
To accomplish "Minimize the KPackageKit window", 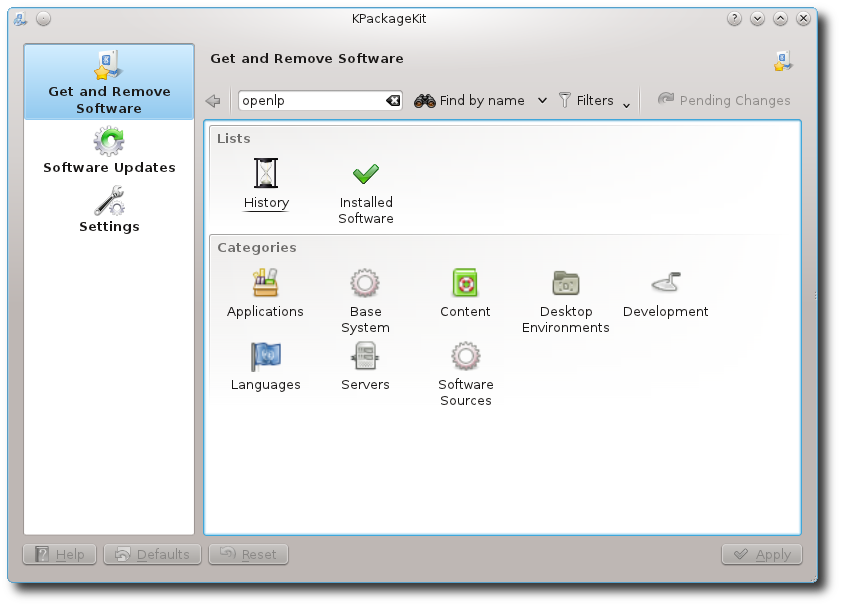I will point(757,19).
